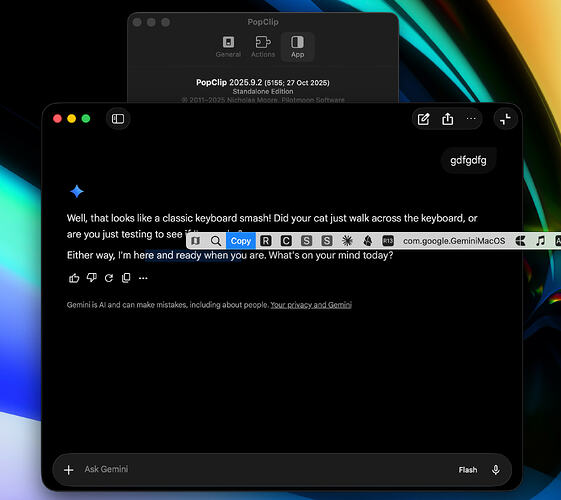Click the S icon beside the starburst icon
Image resolution: width=561 pixels, height=500 pixels.
327,241
